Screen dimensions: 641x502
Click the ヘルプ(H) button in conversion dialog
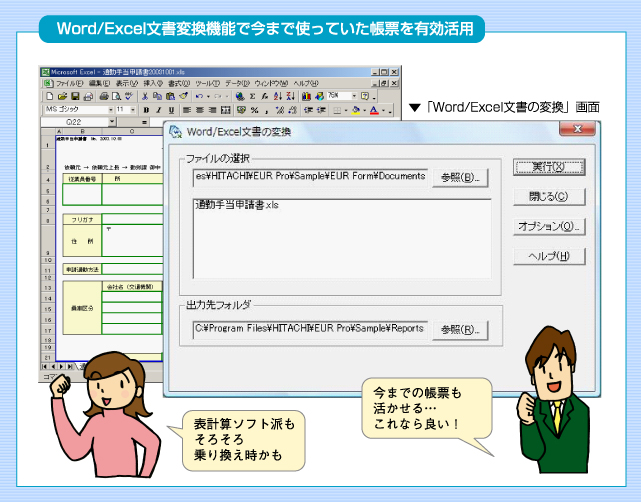click(549, 256)
